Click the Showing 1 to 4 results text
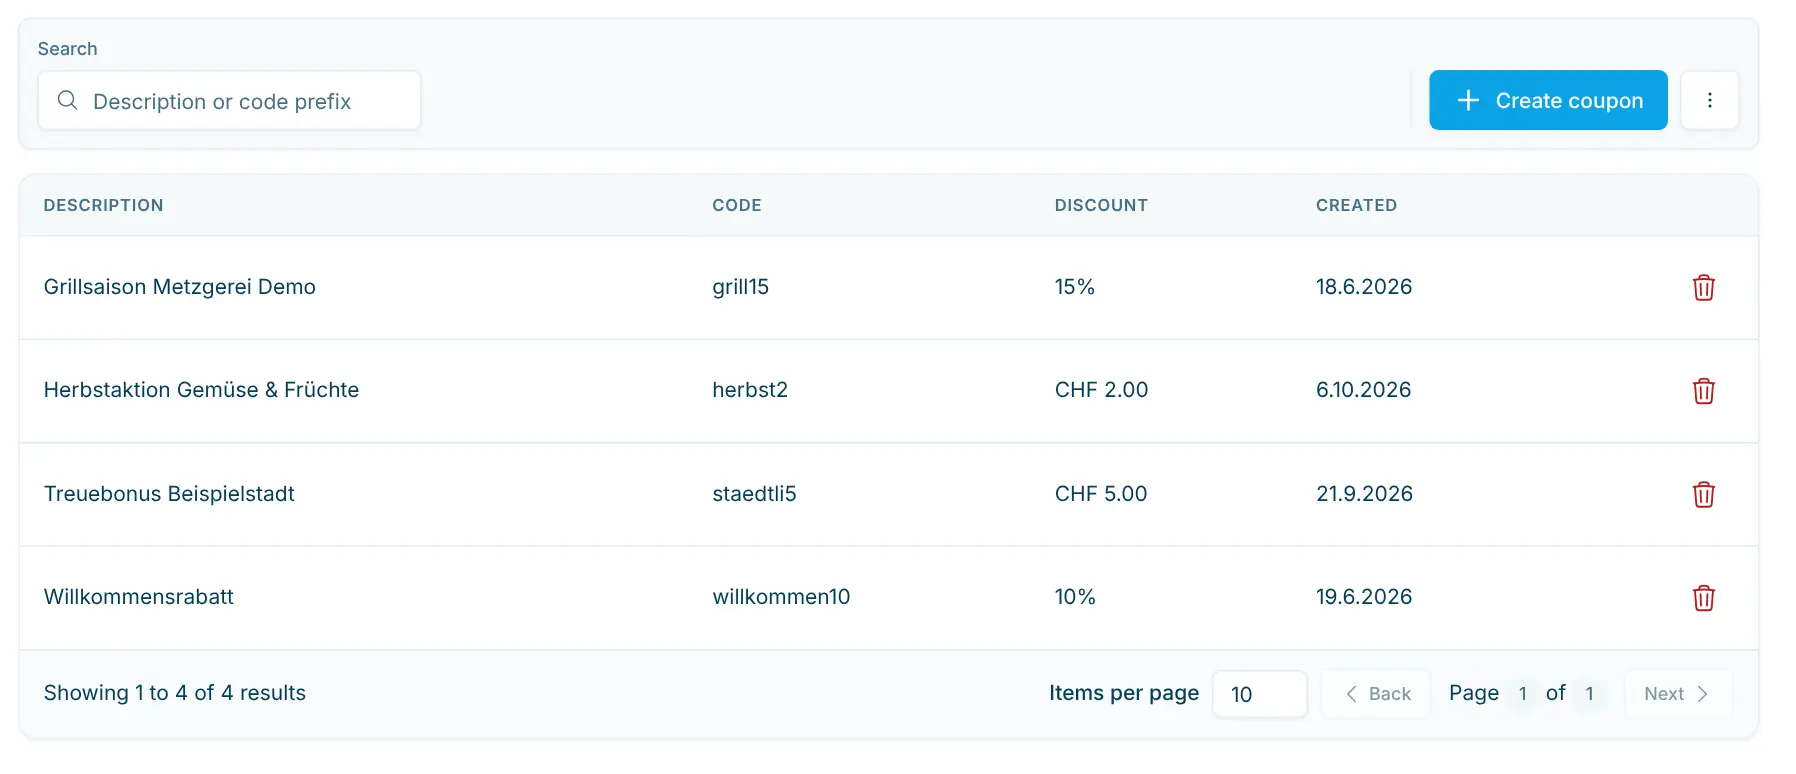 [x=175, y=693]
